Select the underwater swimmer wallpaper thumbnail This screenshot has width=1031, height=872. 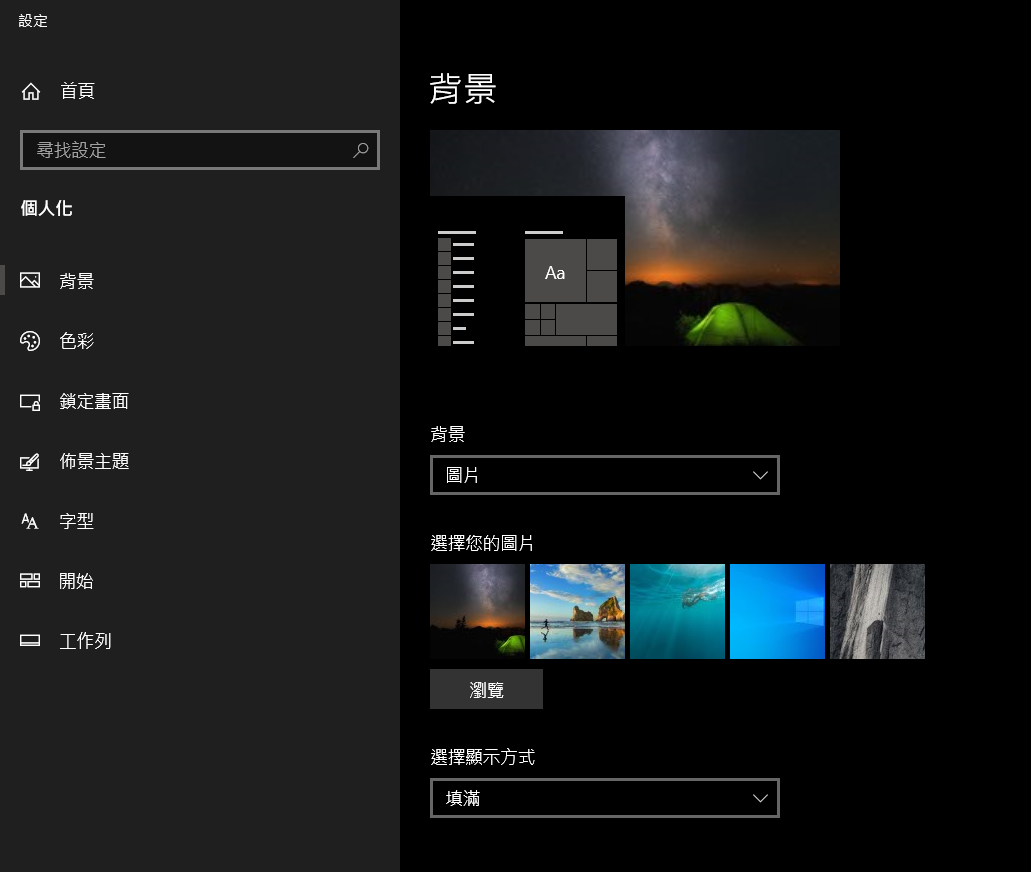(677, 612)
